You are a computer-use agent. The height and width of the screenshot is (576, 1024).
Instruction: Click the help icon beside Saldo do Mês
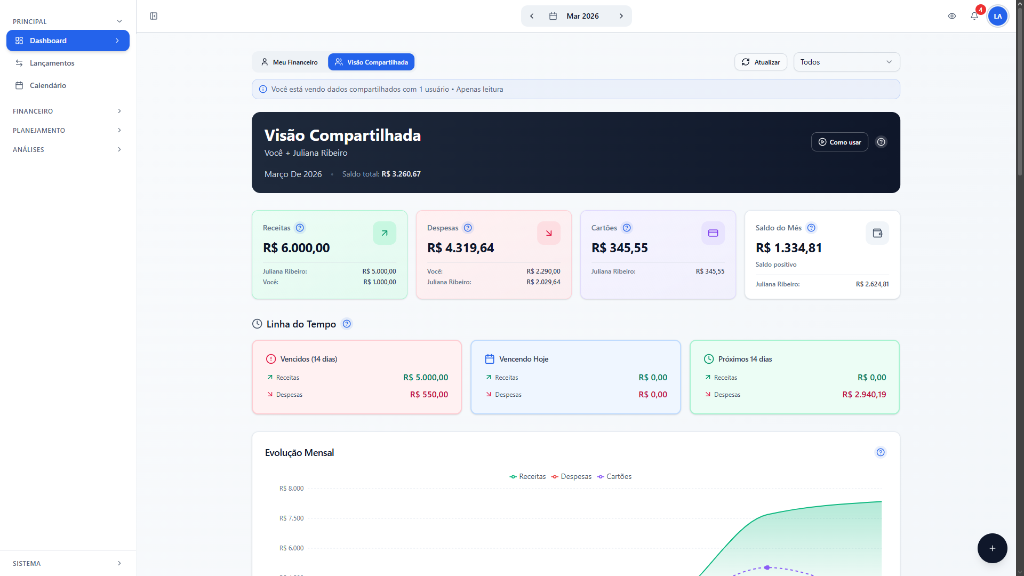[811, 228]
